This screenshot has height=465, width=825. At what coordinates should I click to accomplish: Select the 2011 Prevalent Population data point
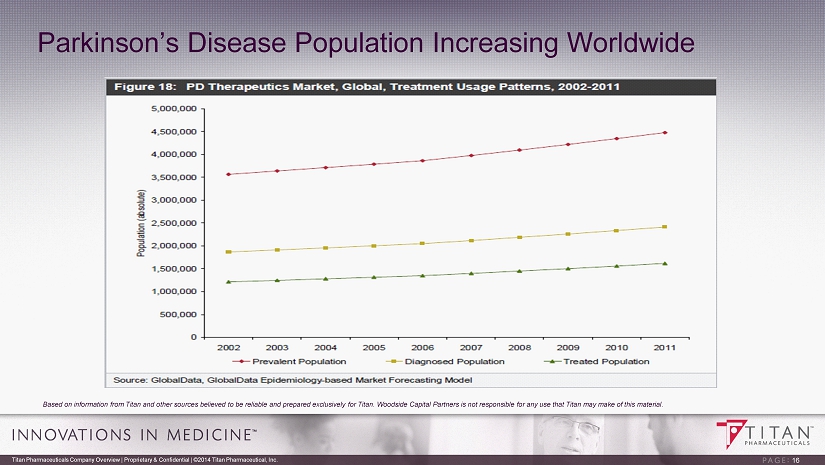pyautogui.click(x=665, y=132)
